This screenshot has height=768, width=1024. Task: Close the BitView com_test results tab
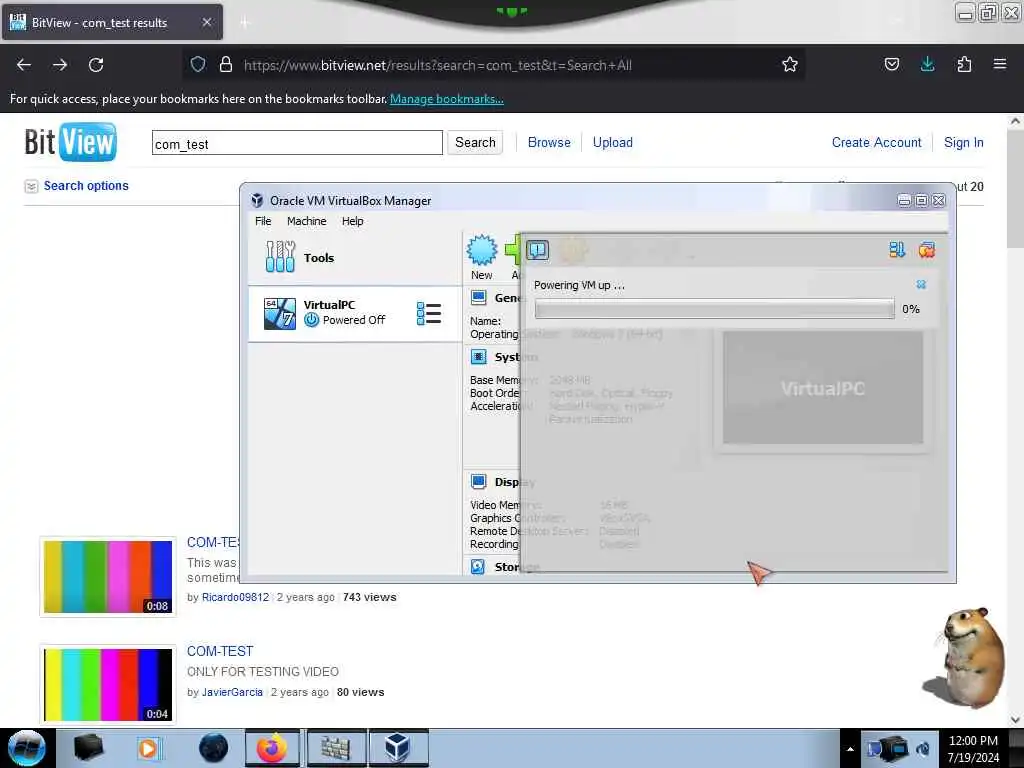[x=207, y=22]
